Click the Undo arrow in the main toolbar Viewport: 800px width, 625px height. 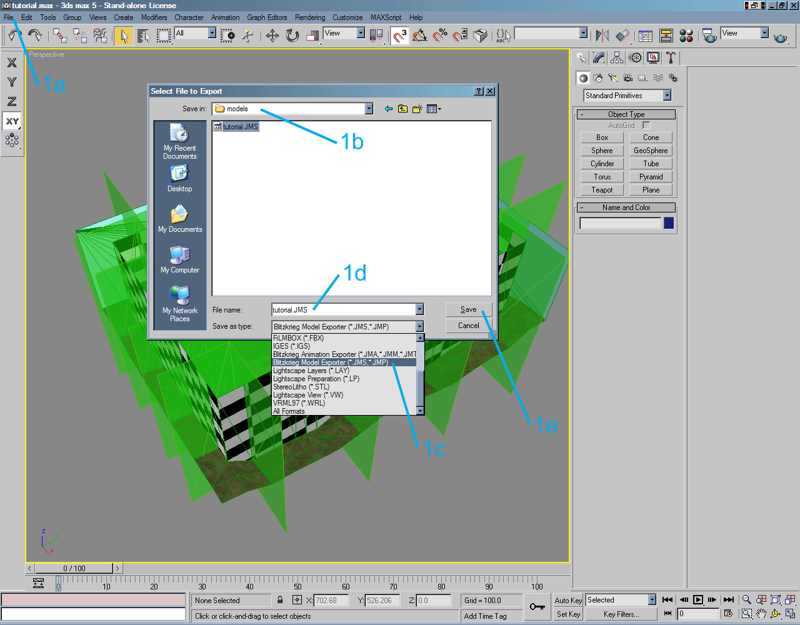tap(14, 35)
